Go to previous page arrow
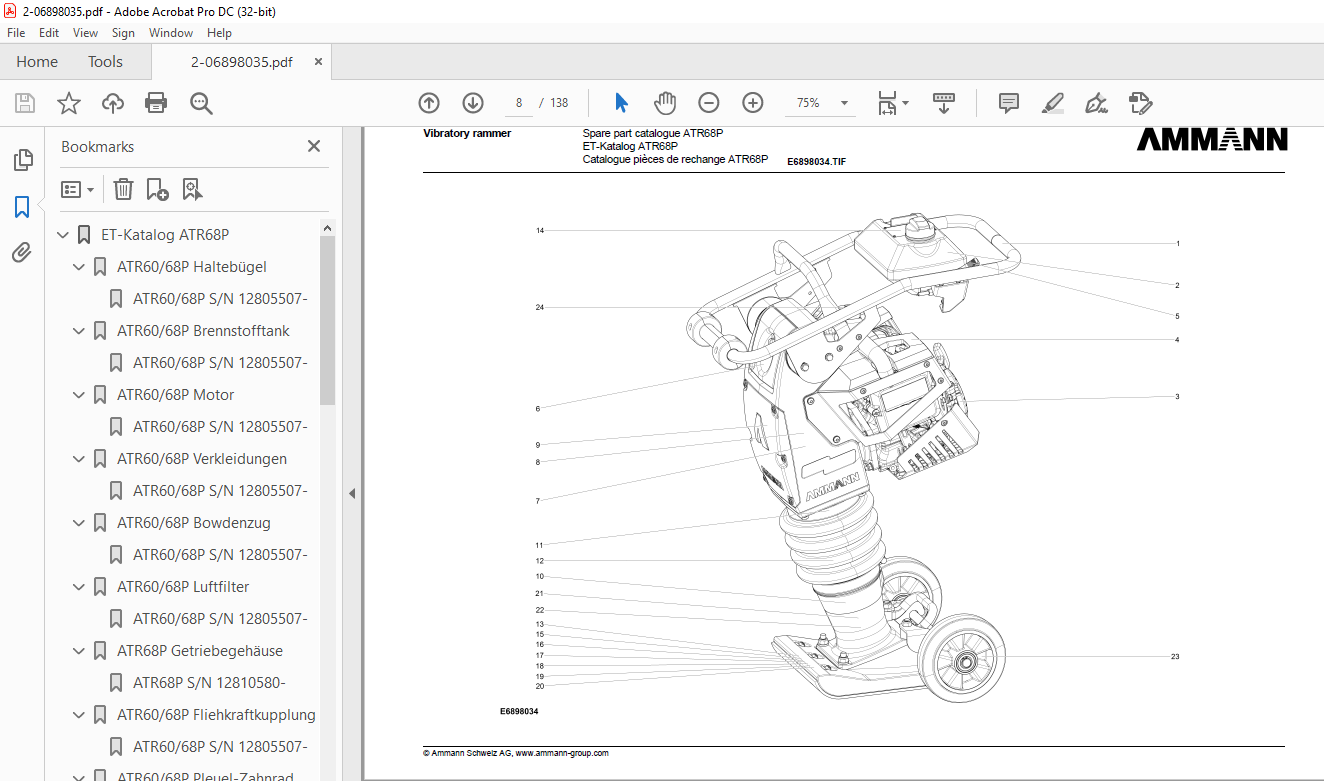 pyautogui.click(x=429, y=103)
